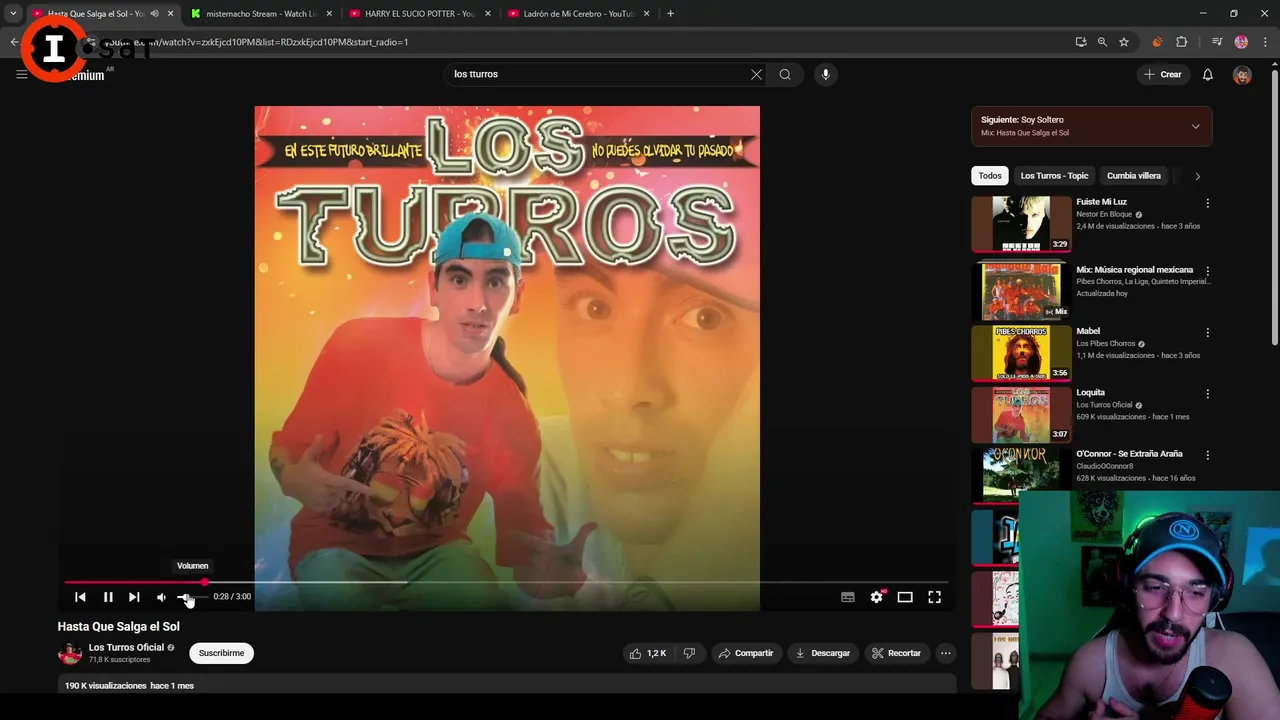Open a new browser tab
The image size is (1280, 720).
(670, 14)
